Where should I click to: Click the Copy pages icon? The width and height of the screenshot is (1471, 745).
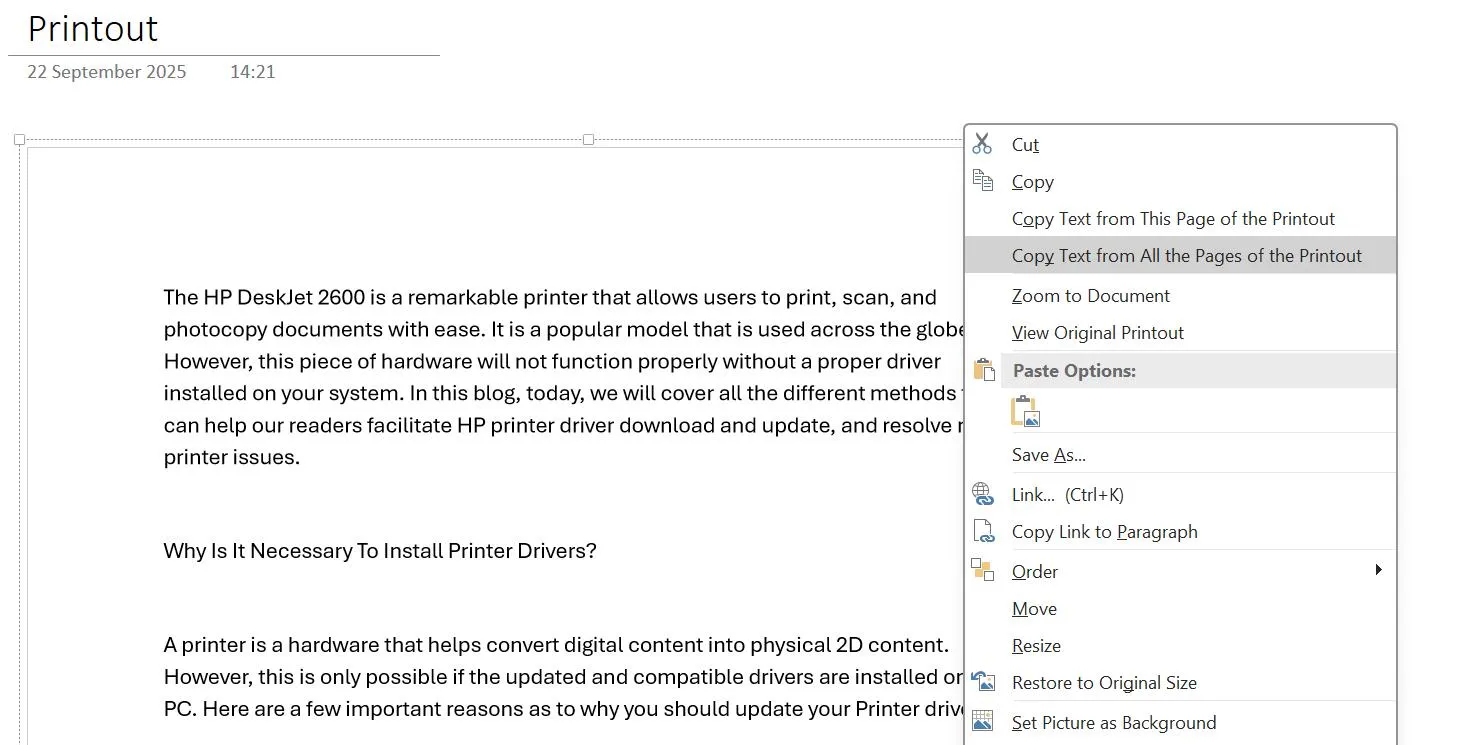(x=983, y=181)
